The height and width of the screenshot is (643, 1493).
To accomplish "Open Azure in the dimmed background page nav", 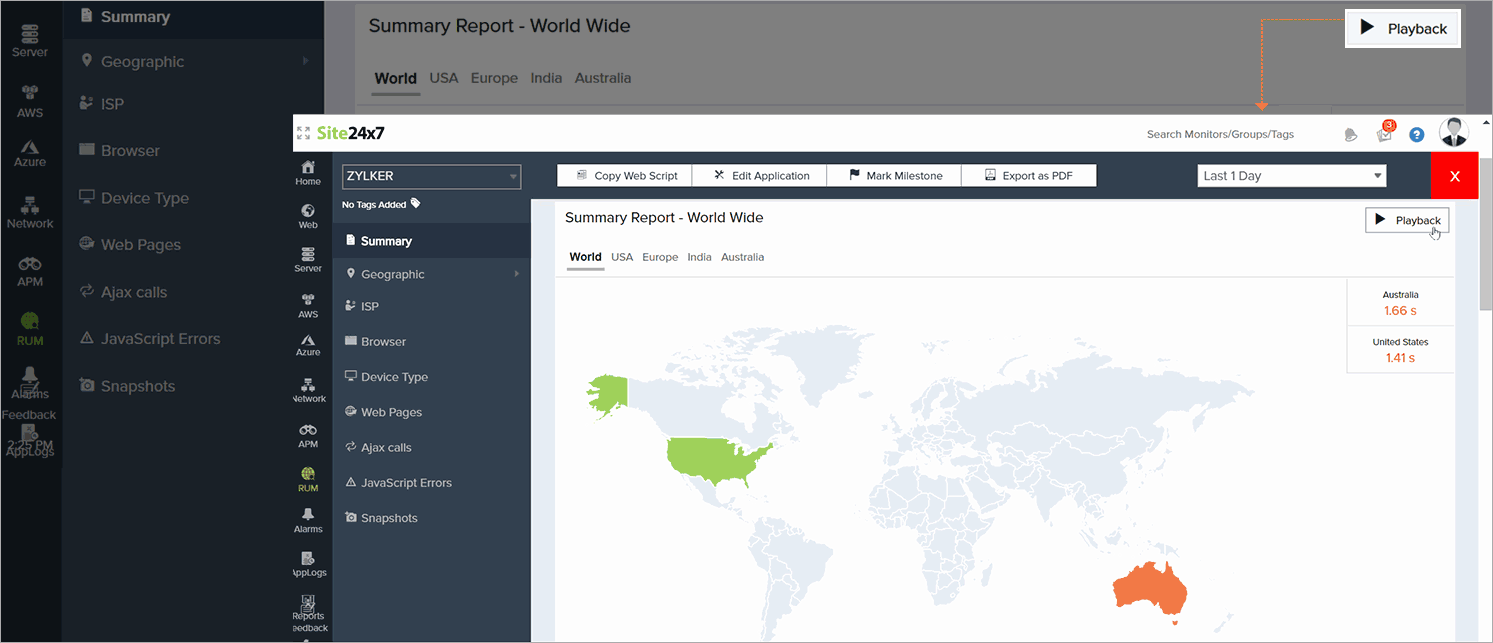I will [30, 152].
